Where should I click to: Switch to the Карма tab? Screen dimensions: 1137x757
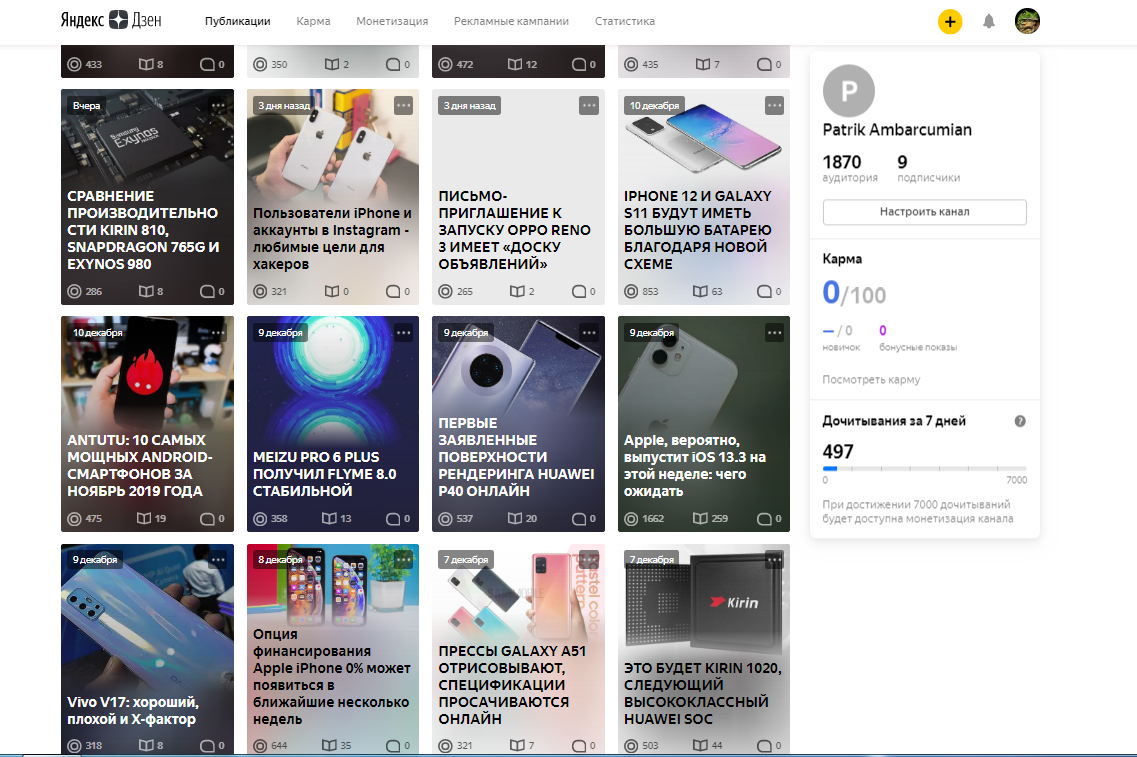coord(313,21)
